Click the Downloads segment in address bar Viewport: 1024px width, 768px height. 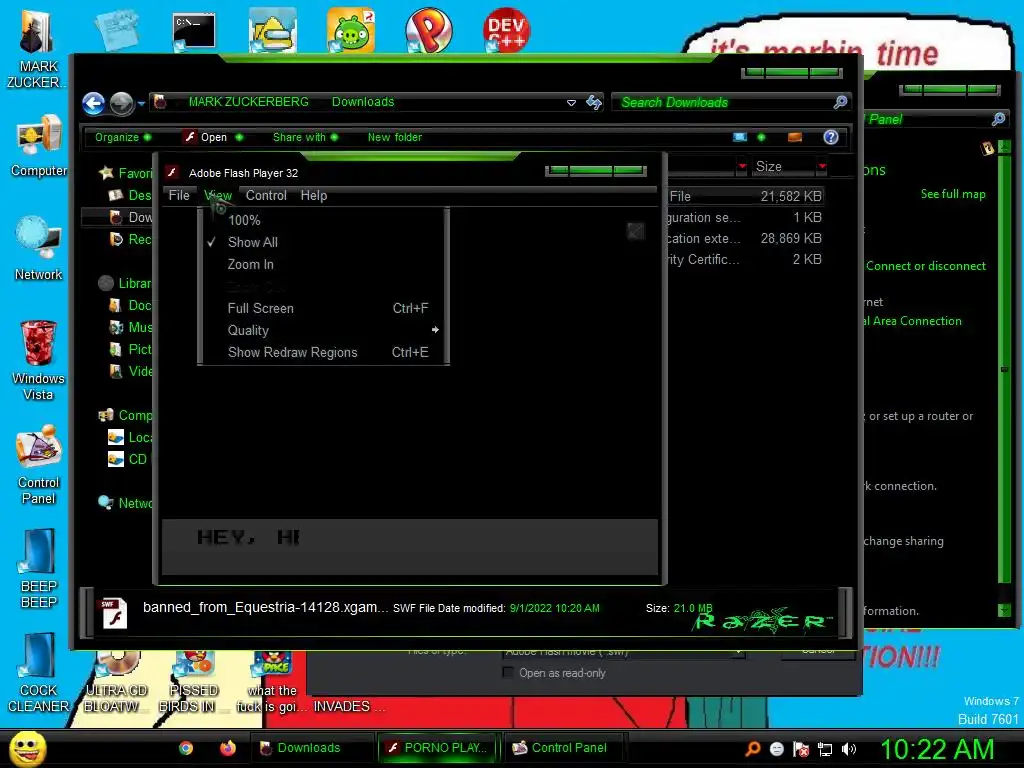tap(363, 102)
